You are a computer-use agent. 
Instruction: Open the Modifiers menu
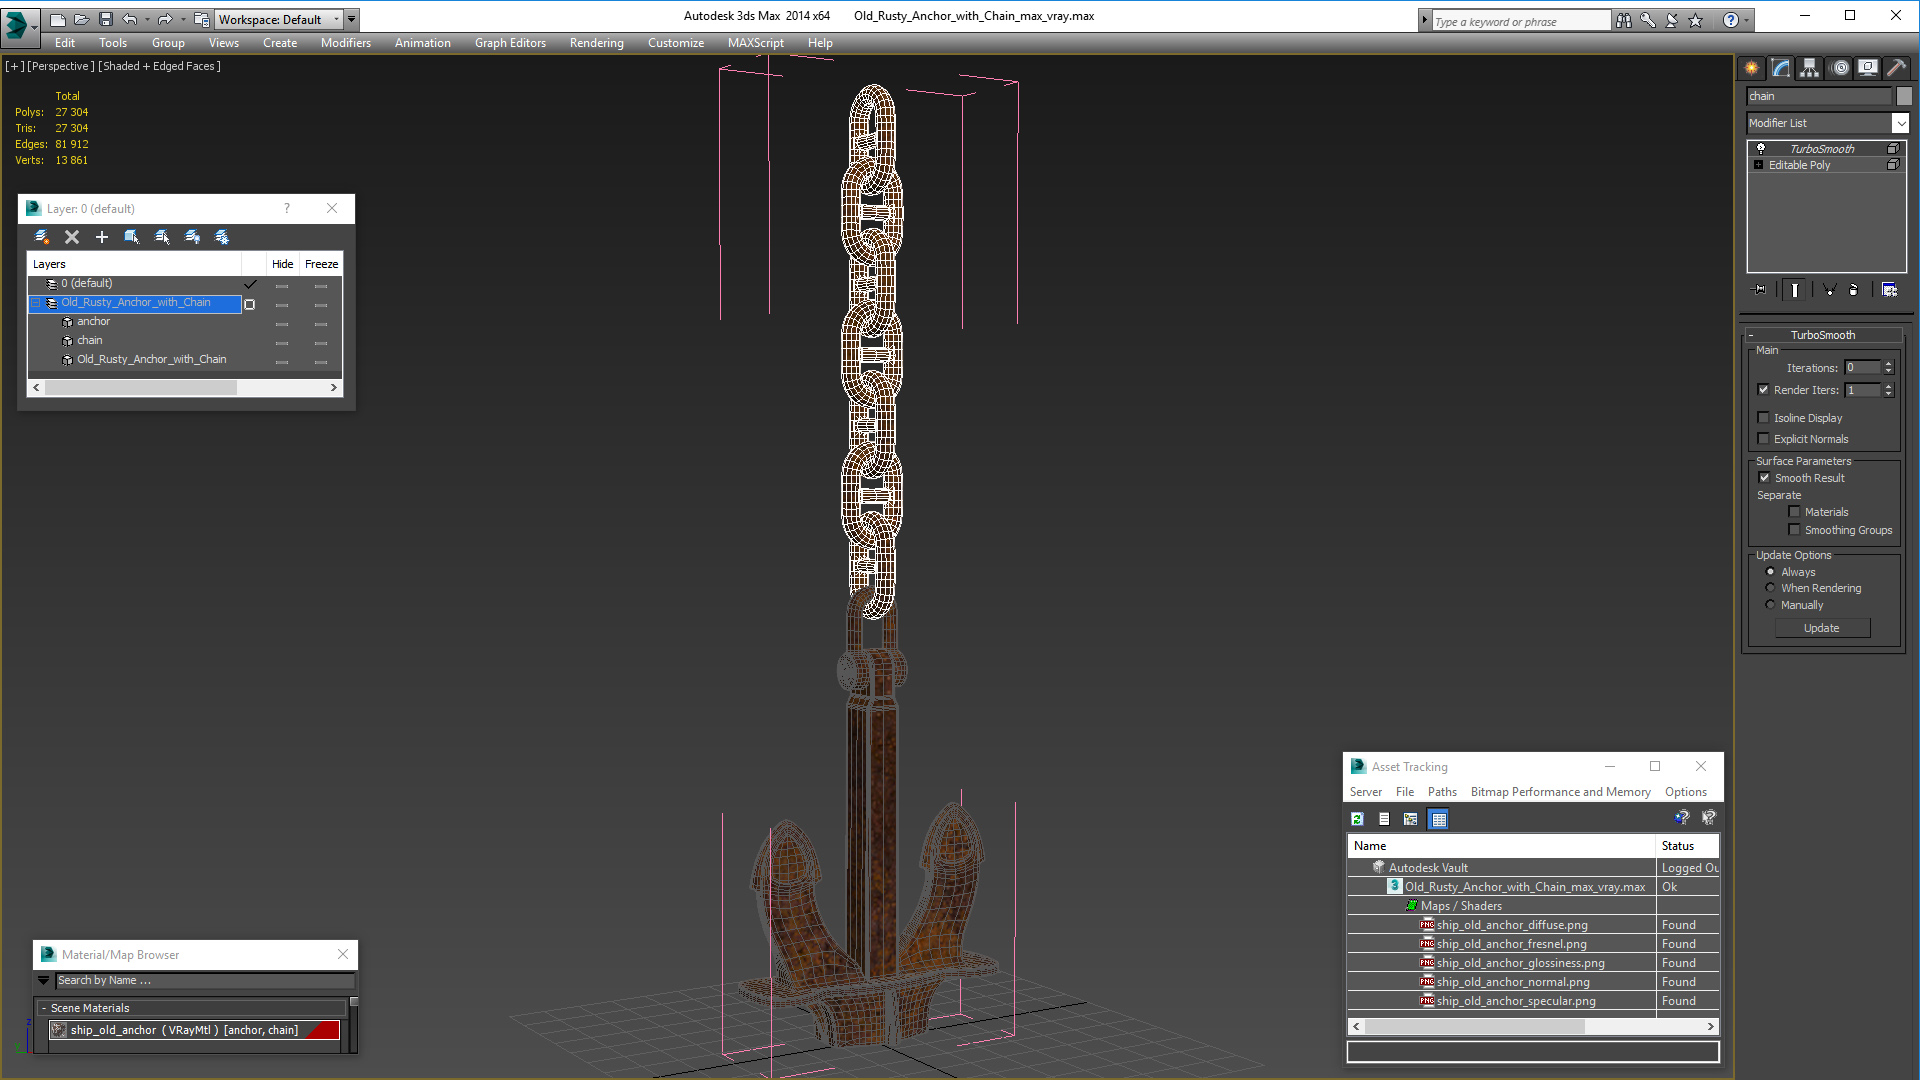[345, 43]
